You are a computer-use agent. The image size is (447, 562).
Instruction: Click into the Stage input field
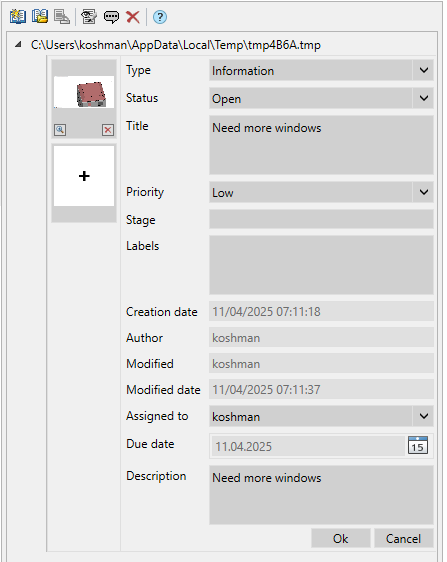[x=321, y=219]
